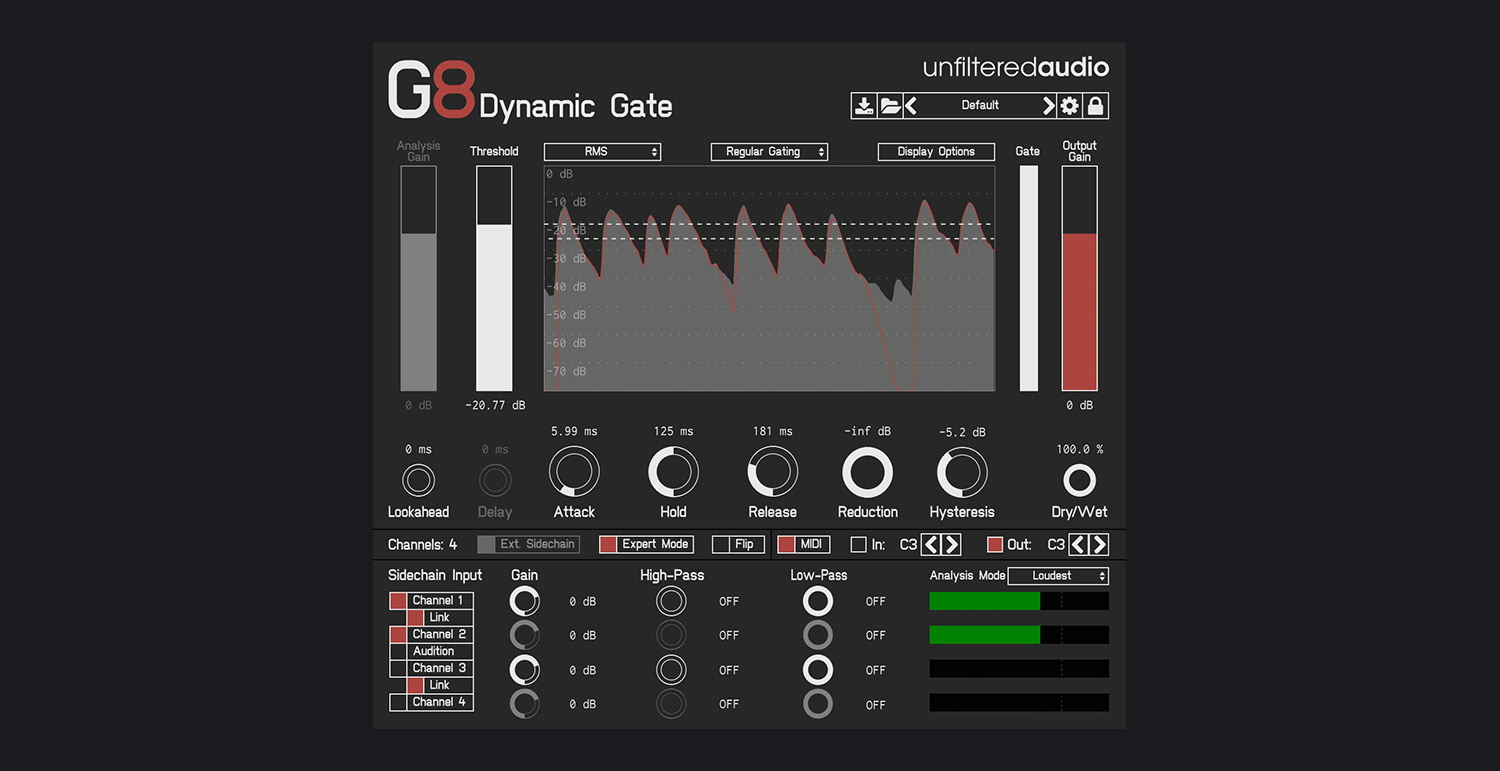Viewport: 1500px width, 771px height.
Task: Click the Channel 1 High-Pass knob
Action: [x=672, y=601]
